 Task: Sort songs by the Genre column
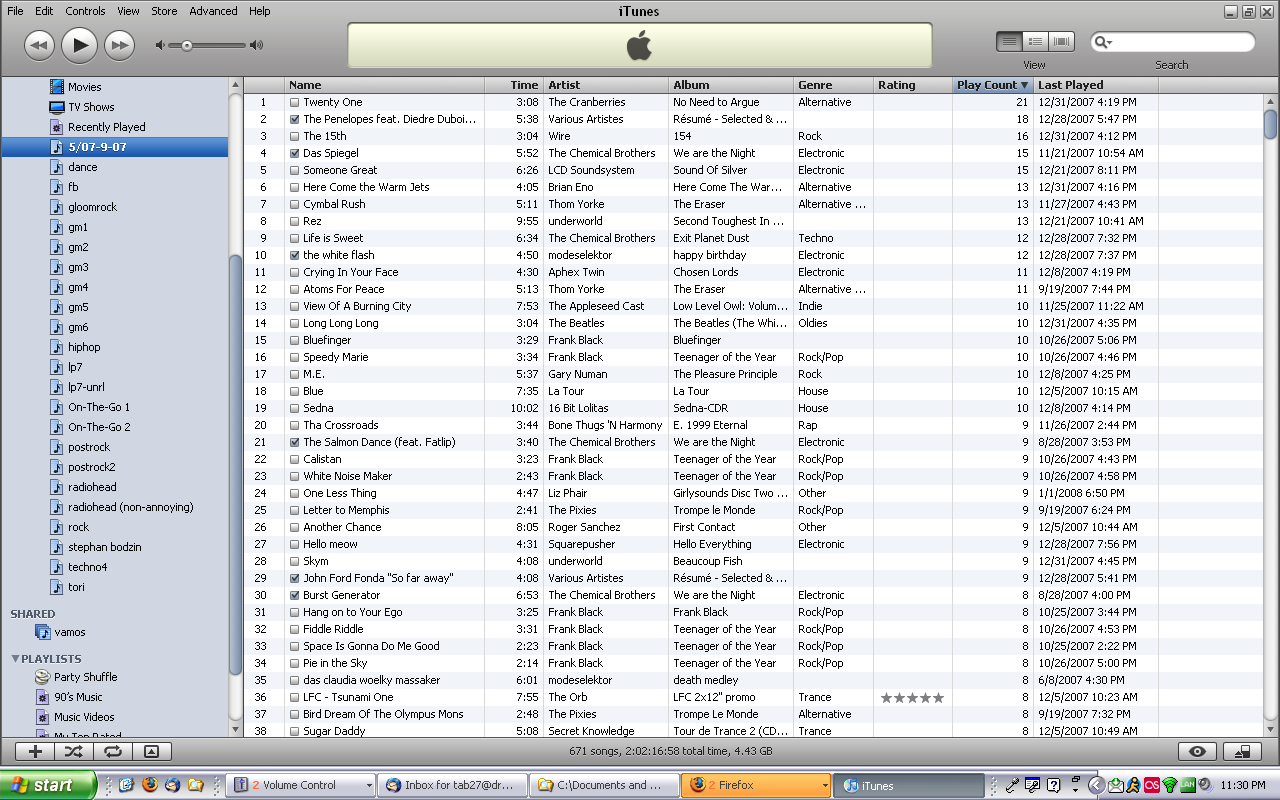[x=834, y=85]
